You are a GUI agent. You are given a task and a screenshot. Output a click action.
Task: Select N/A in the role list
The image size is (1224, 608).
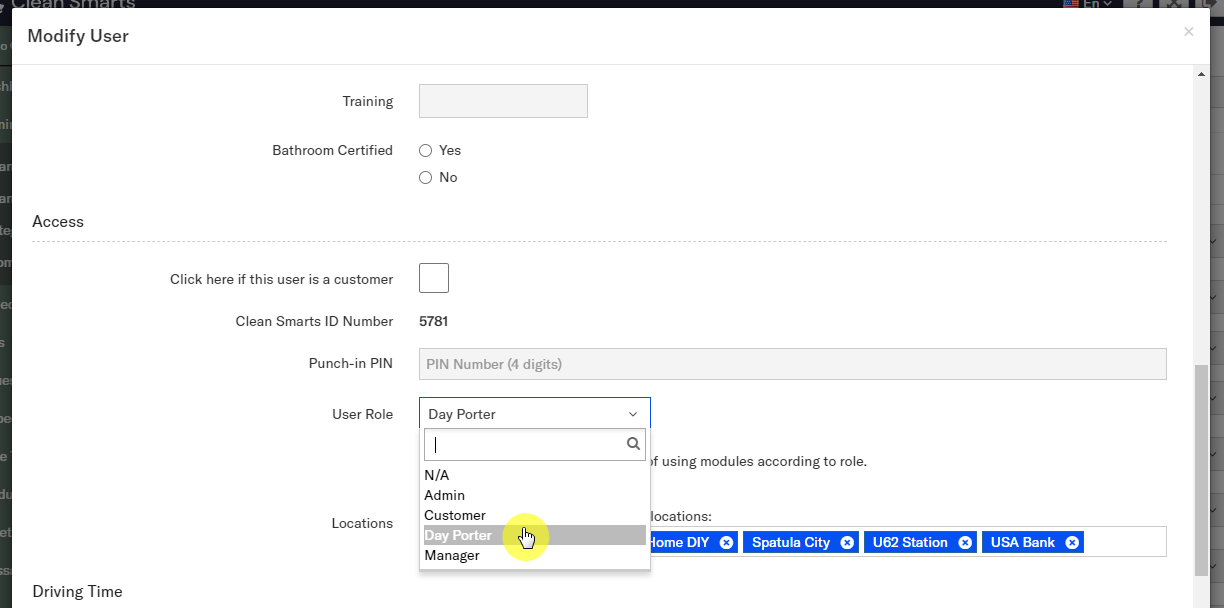pyautogui.click(x=437, y=475)
